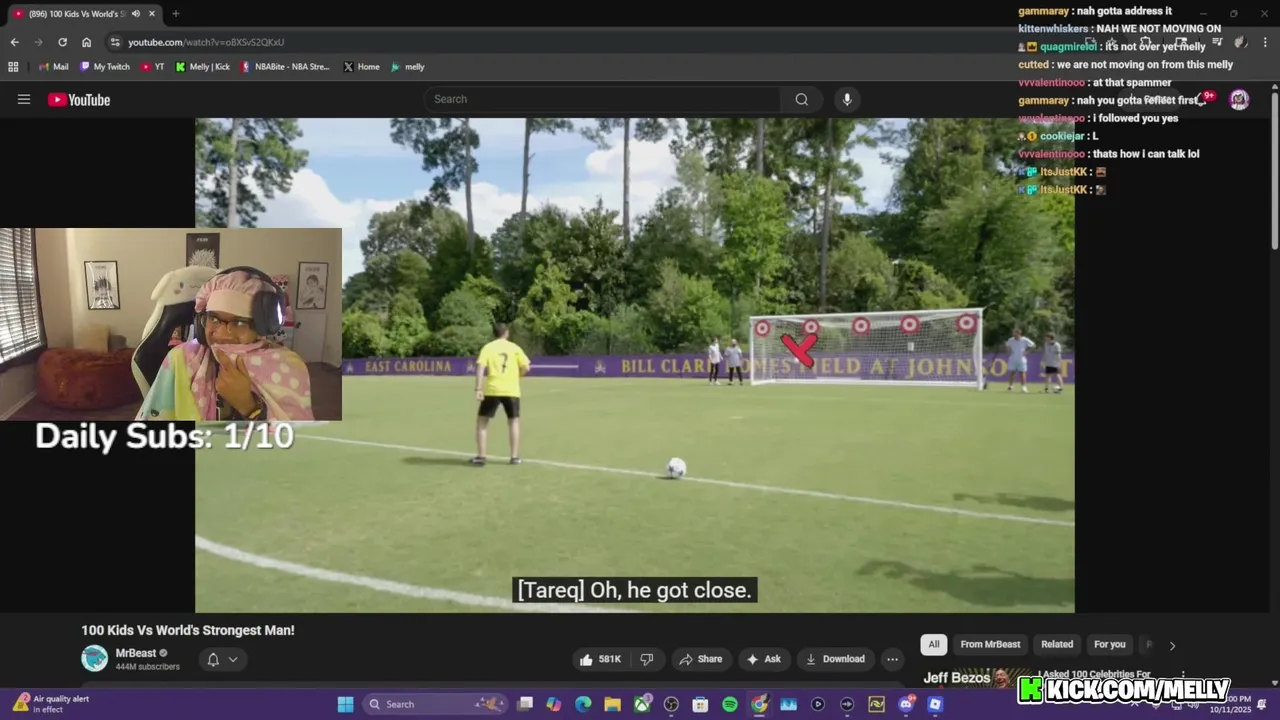Open the bookmarks apps grid icon
1280x720 pixels.
click(13, 67)
